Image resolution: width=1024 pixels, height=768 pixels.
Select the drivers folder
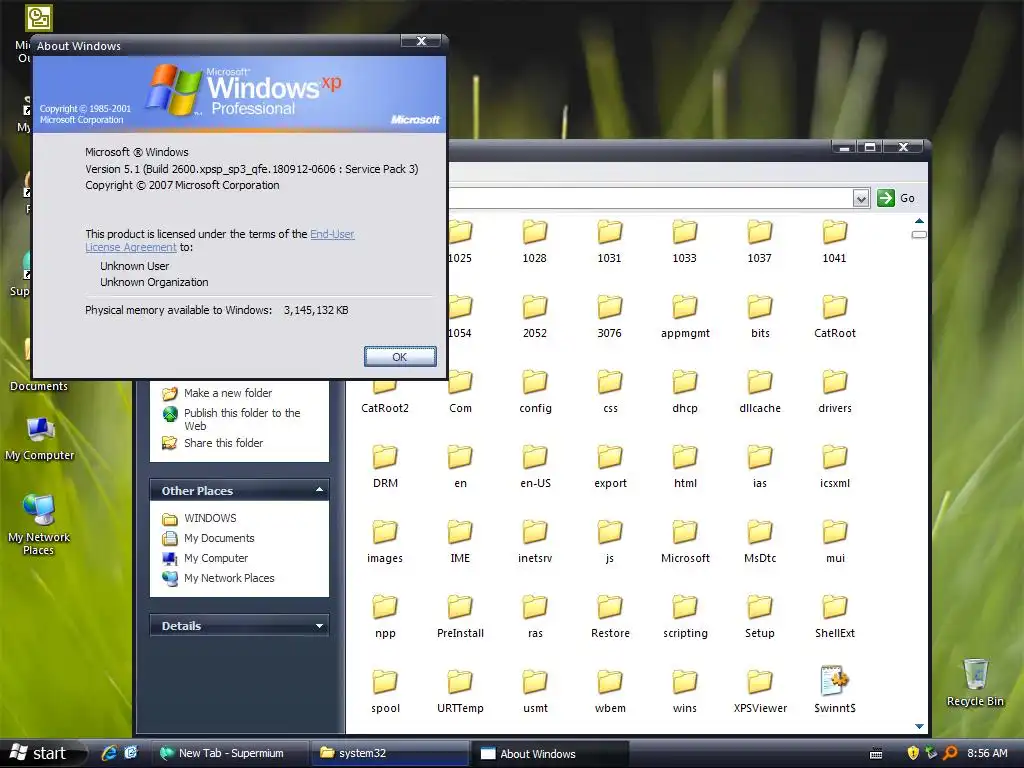835,391
